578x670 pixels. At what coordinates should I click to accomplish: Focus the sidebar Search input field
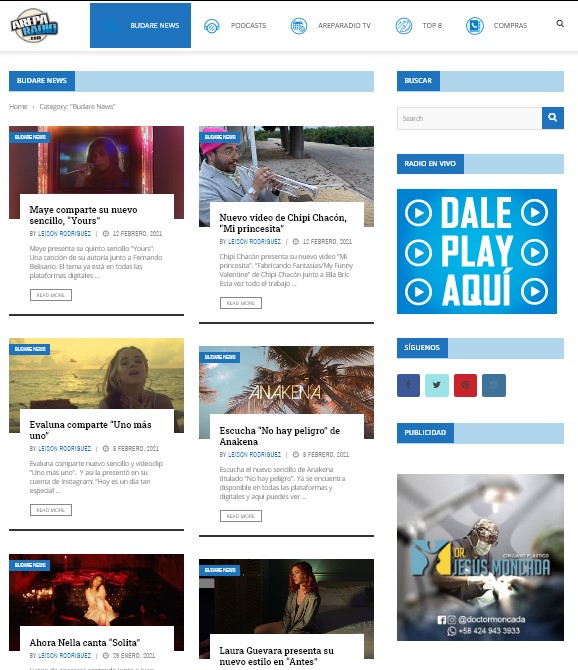[469, 118]
